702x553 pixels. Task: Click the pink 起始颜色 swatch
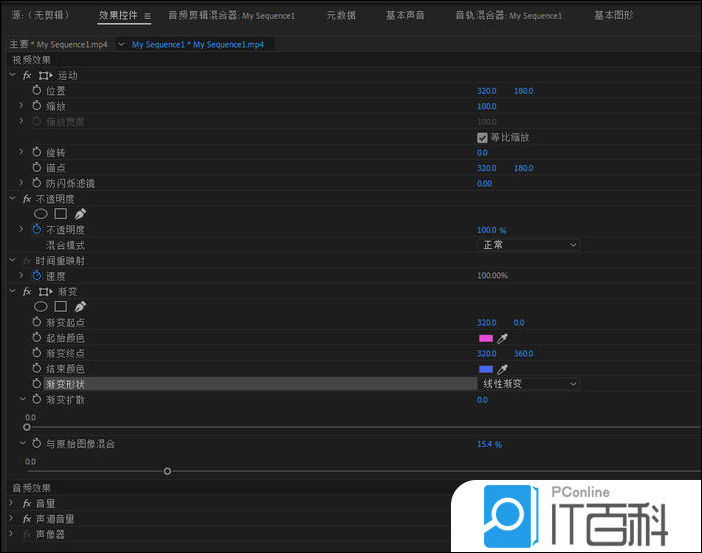click(x=486, y=339)
